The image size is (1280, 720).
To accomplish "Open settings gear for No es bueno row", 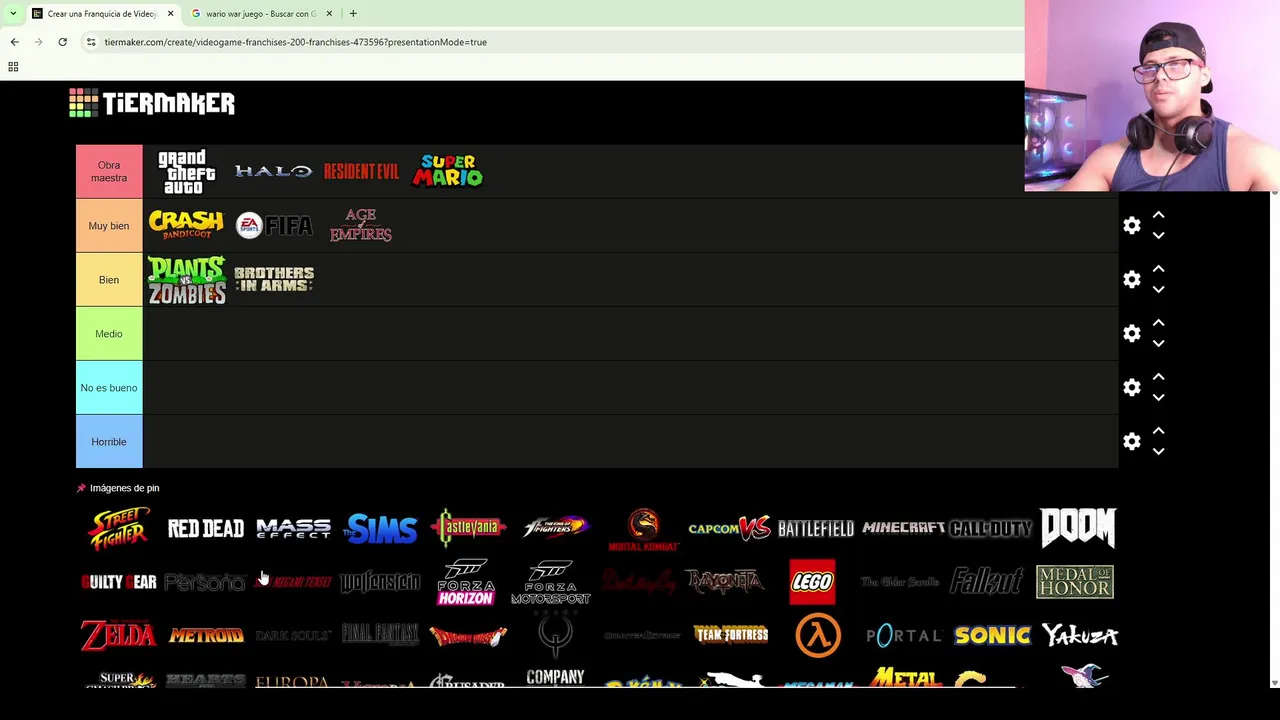I will 1131,388.
